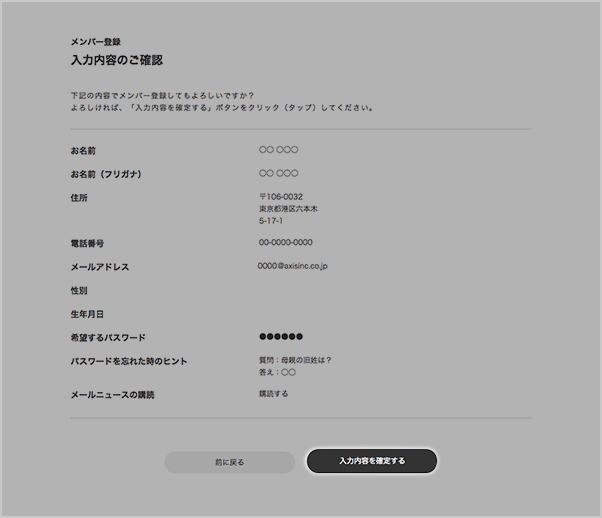This screenshot has width=602, height=518.
Task: Select the hint question 母親の旧姓は？
Action: [x=306, y=360]
